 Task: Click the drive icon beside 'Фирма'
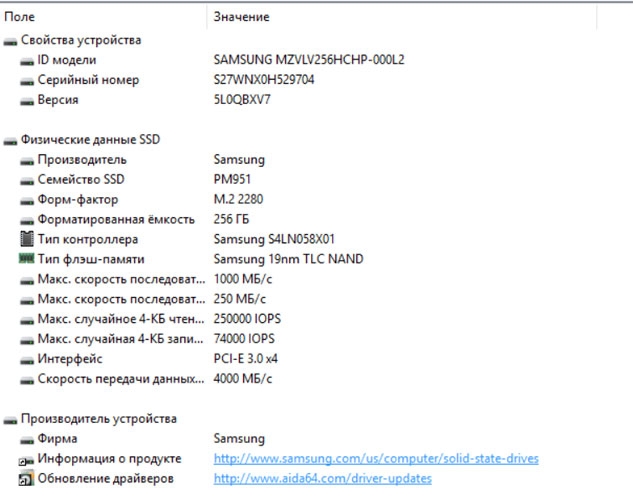tap(27, 441)
